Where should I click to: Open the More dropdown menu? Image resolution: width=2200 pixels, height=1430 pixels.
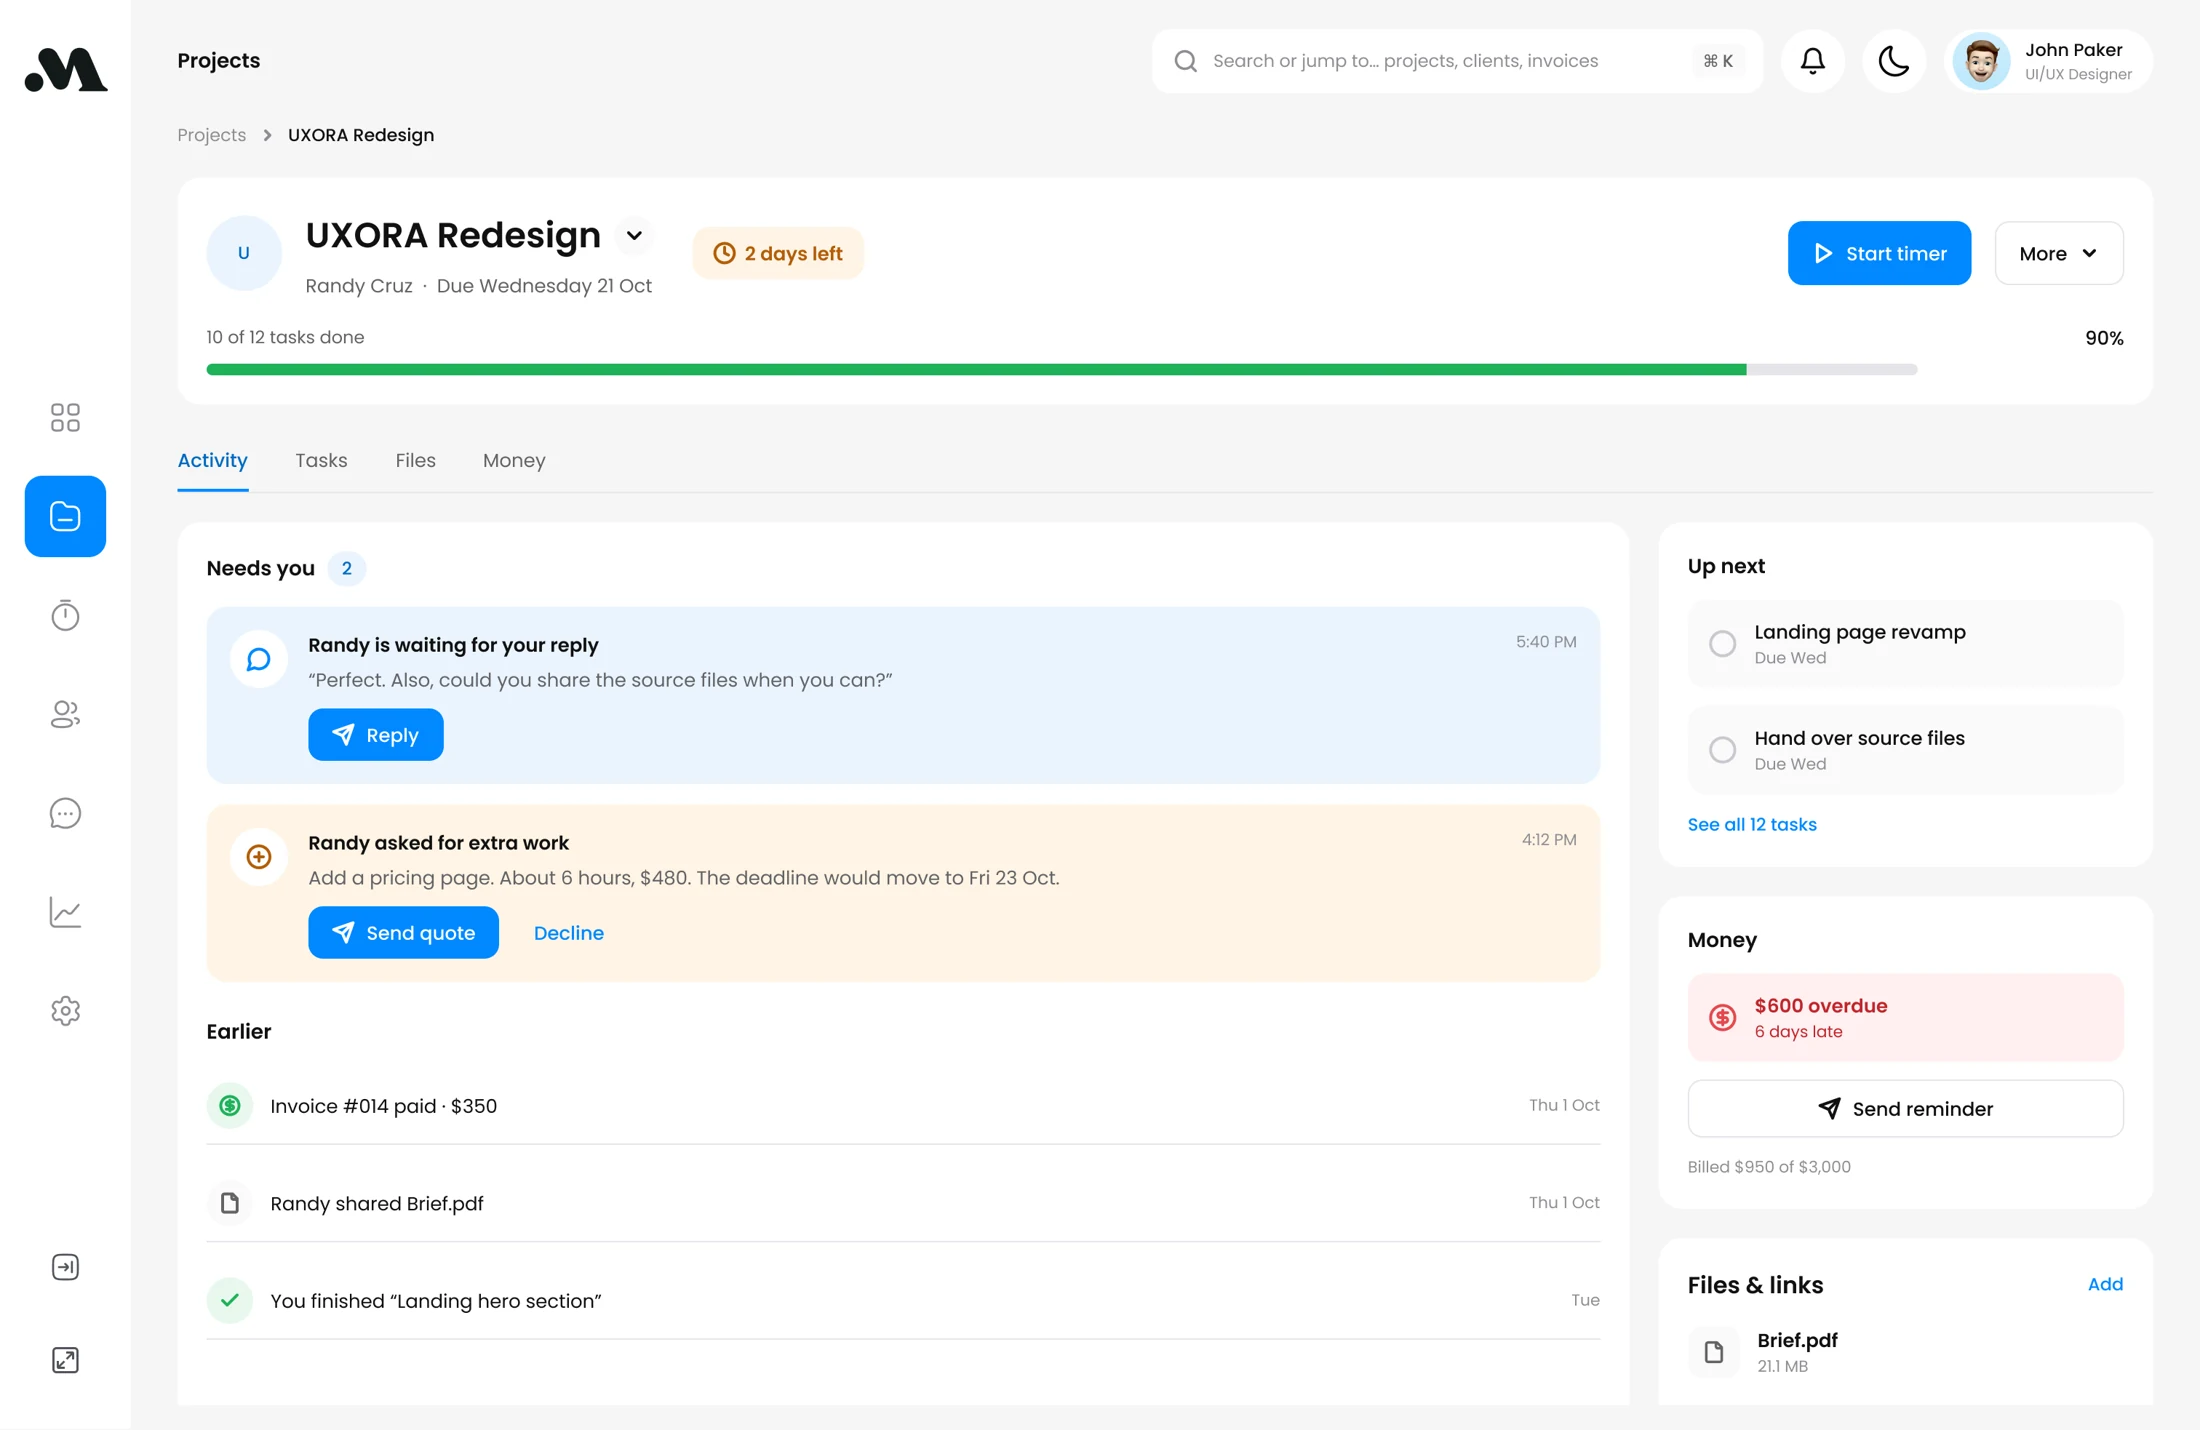[2059, 253]
